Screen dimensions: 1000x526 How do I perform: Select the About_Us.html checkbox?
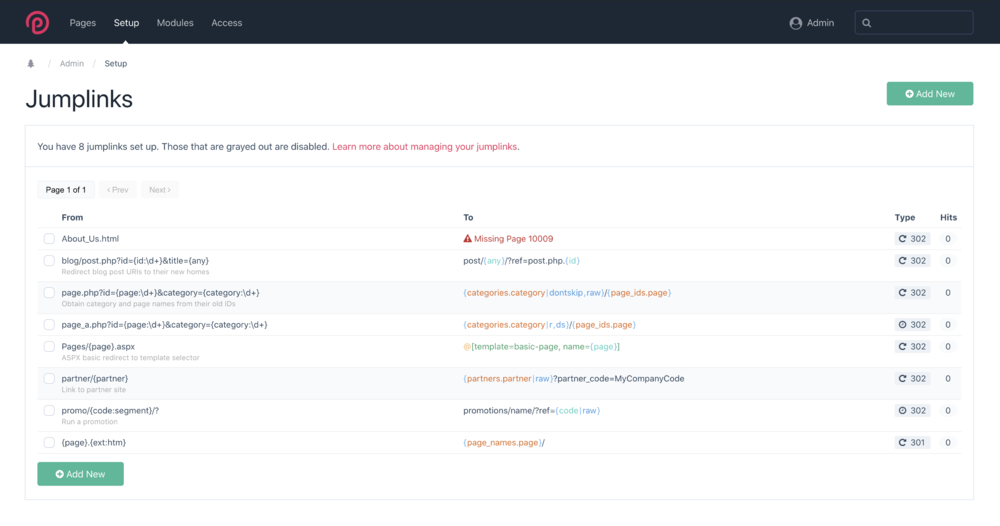tap(49, 239)
